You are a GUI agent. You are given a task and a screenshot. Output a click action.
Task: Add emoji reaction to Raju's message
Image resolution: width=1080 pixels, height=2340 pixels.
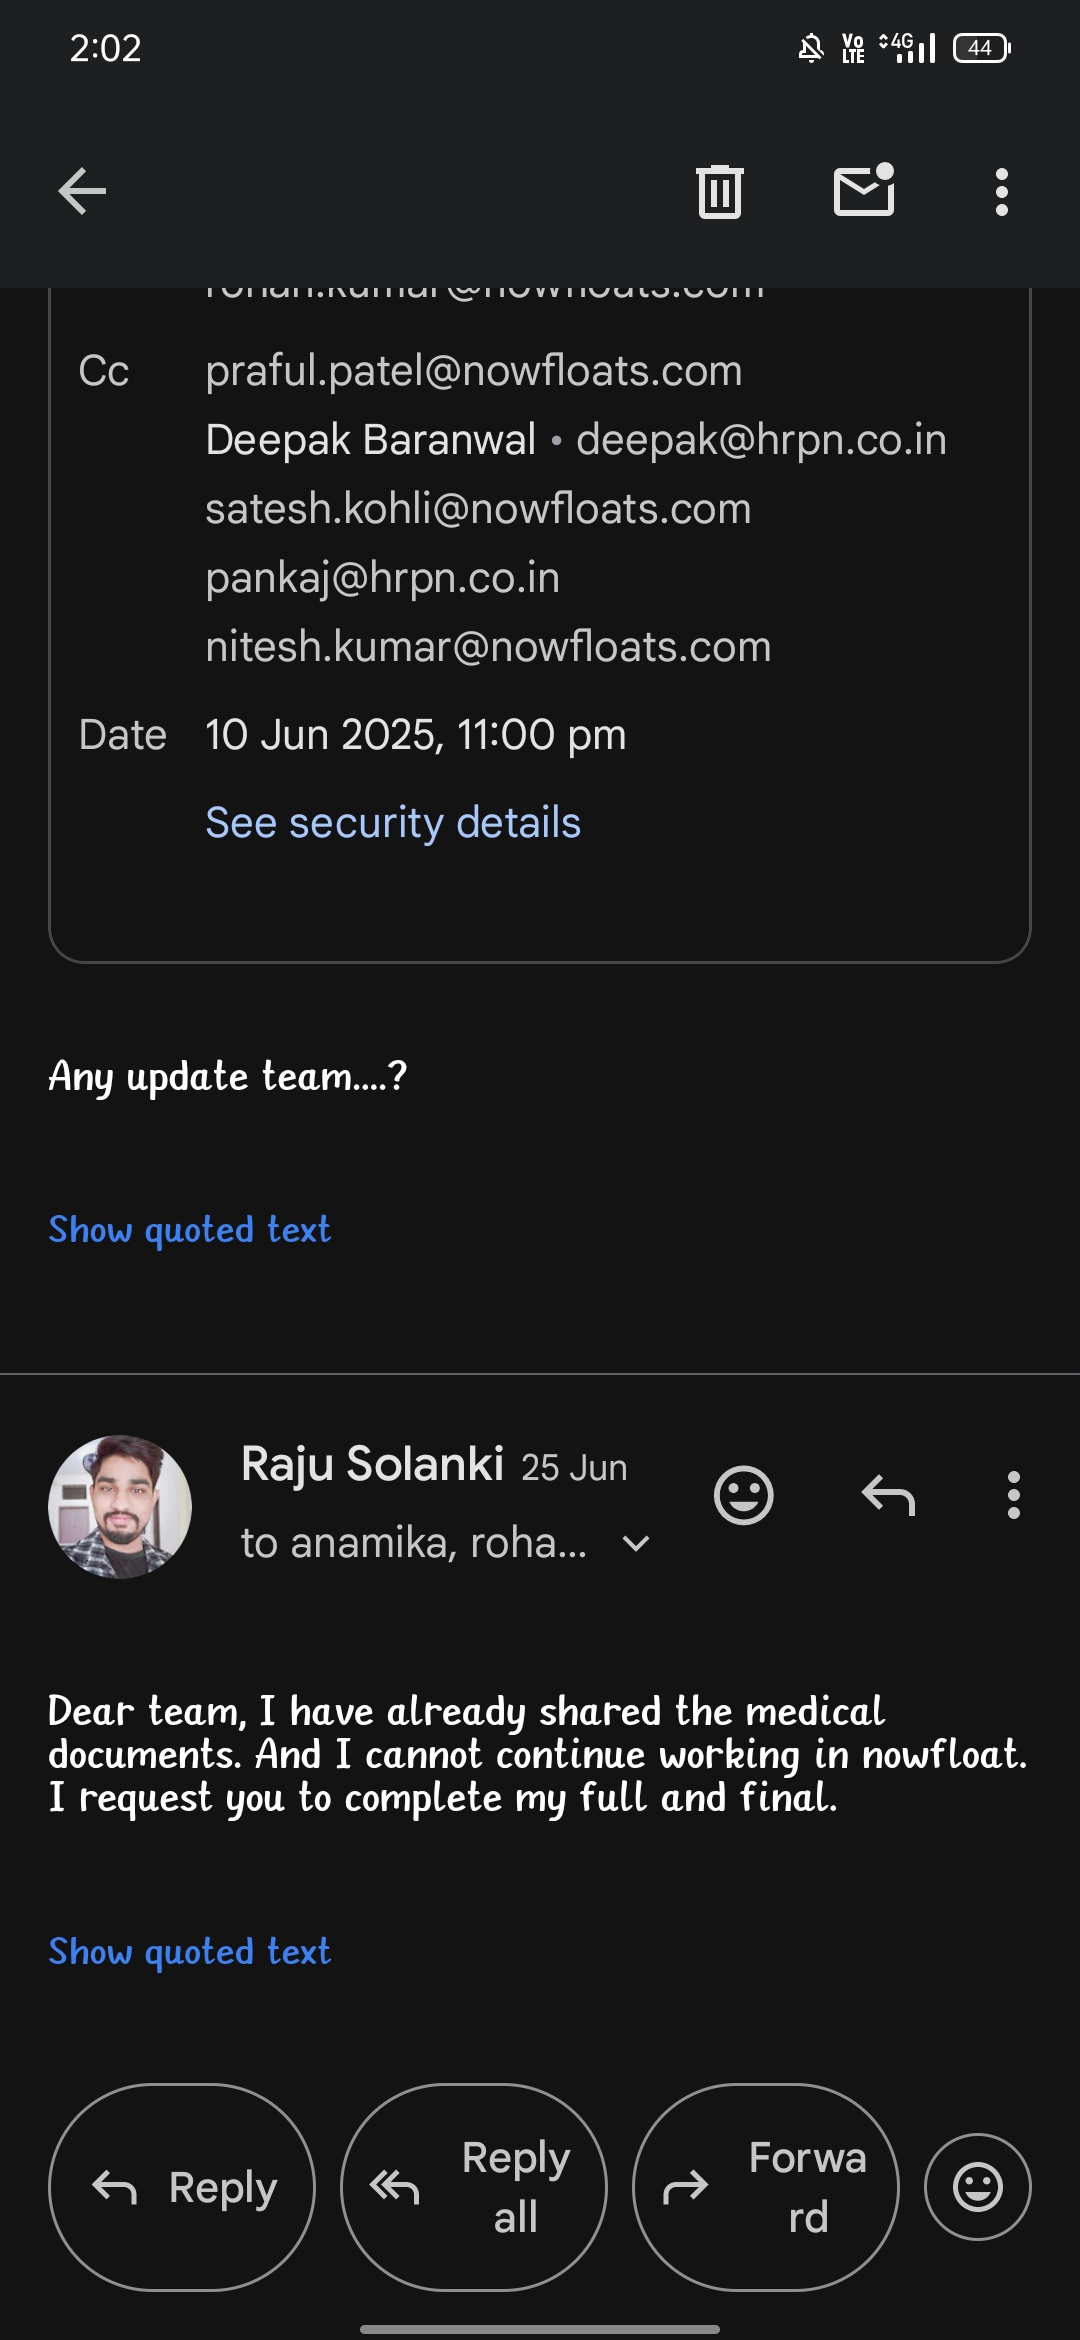[x=743, y=1495]
